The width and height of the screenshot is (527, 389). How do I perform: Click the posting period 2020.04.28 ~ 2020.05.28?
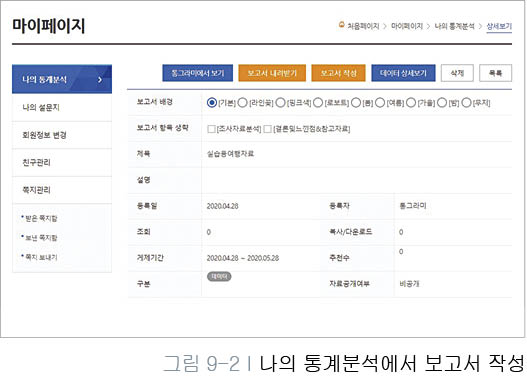tap(243, 258)
